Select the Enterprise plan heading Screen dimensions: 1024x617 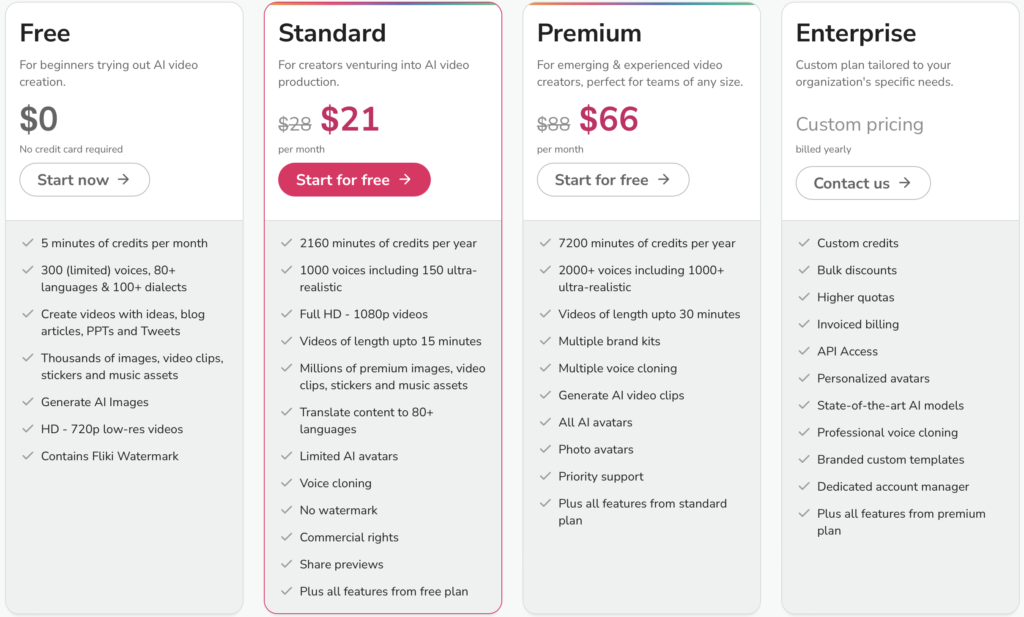pyautogui.click(x=856, y=32)
